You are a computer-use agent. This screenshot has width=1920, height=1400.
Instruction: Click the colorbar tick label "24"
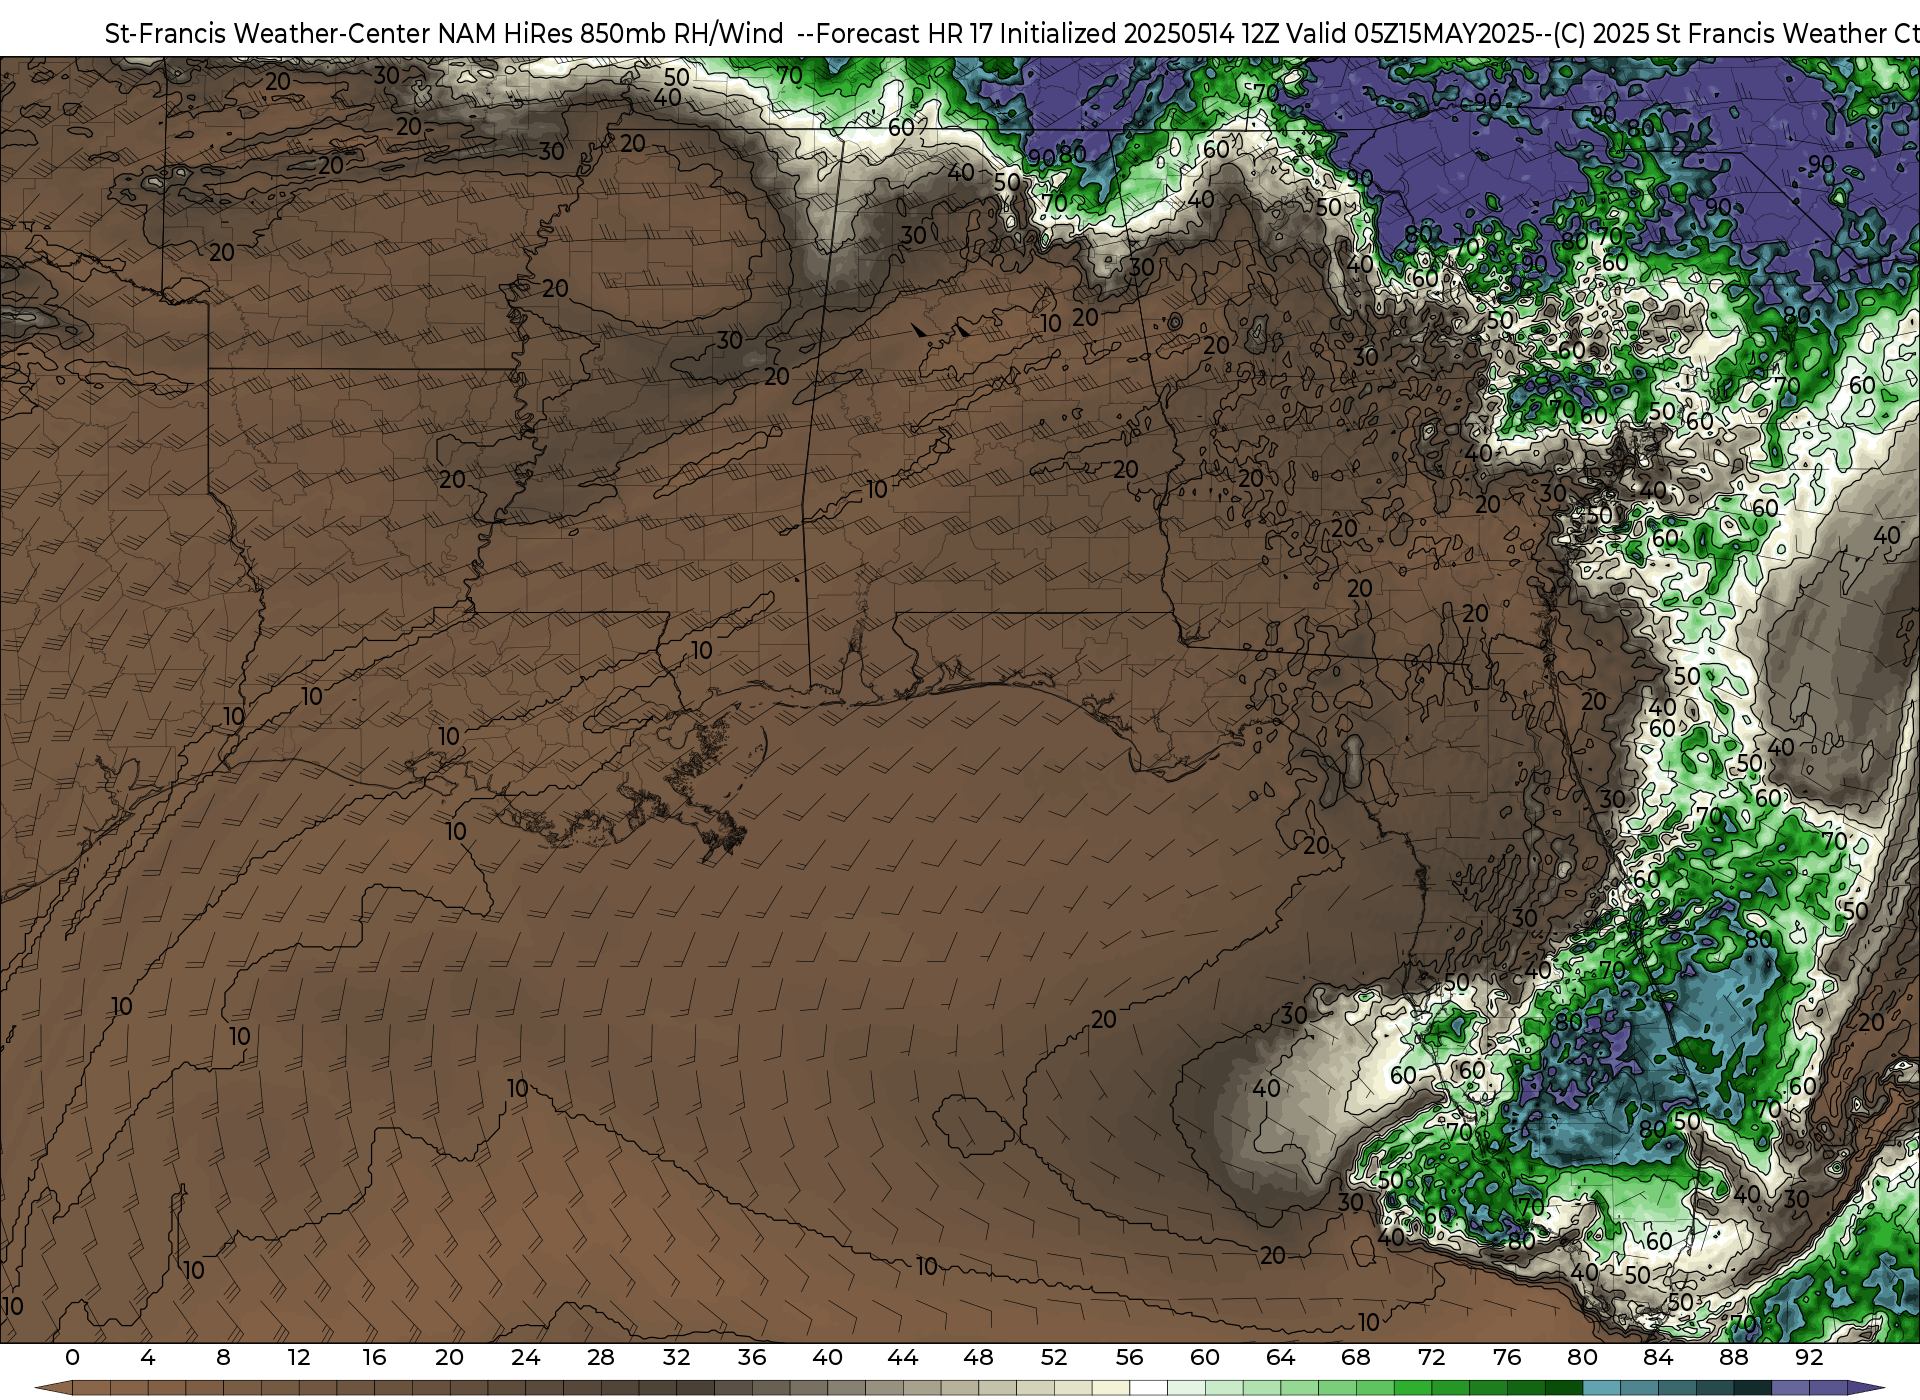[525, 1358]
